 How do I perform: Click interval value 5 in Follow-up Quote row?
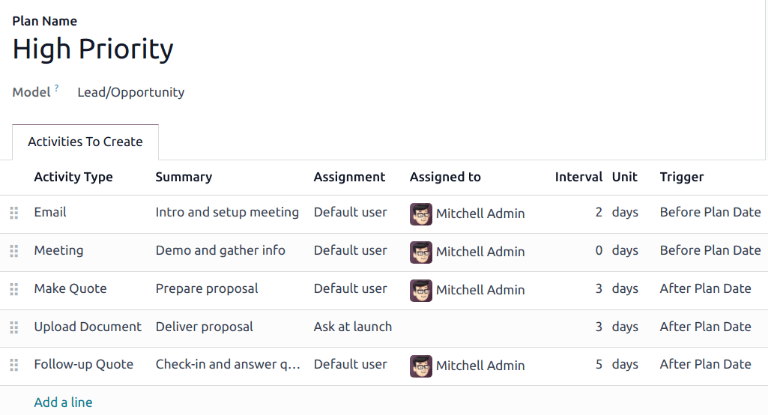[598, 365]
